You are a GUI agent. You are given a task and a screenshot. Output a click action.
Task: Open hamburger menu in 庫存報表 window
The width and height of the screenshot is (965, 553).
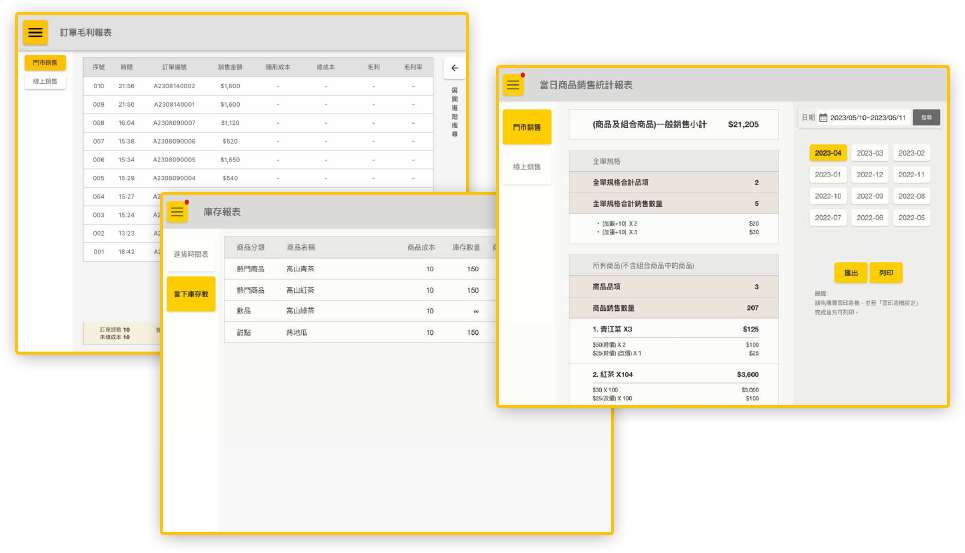point(178,212)
